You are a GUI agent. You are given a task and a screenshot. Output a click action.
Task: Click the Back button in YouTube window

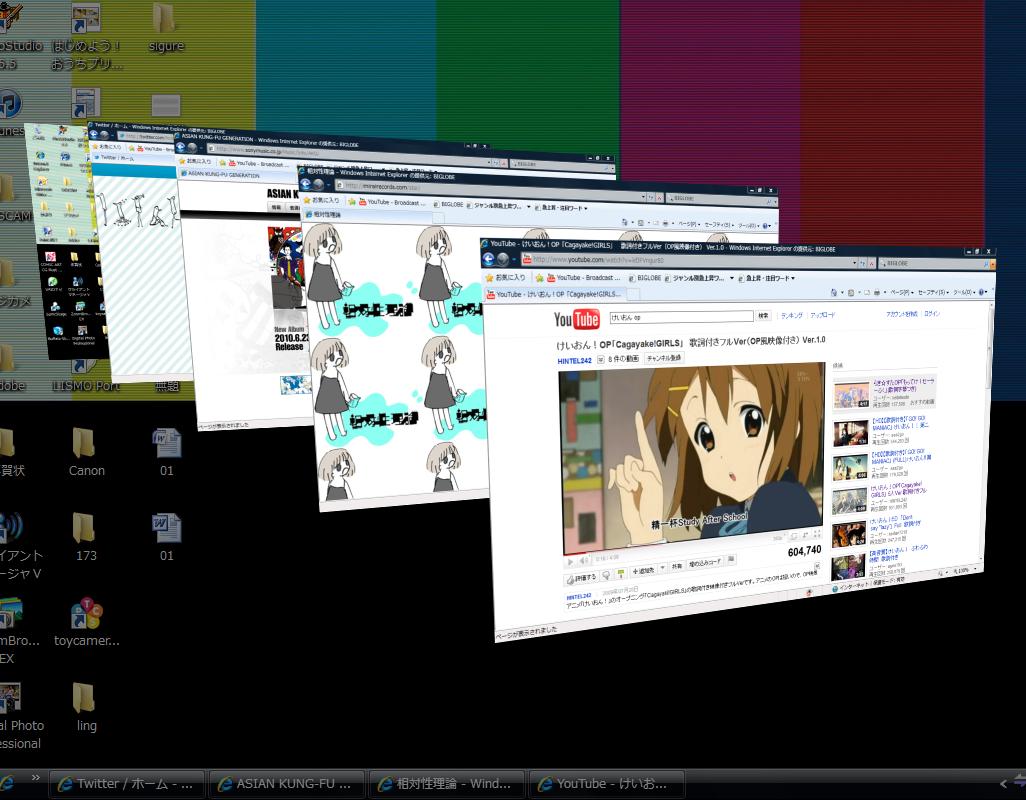tap(489, 259)
